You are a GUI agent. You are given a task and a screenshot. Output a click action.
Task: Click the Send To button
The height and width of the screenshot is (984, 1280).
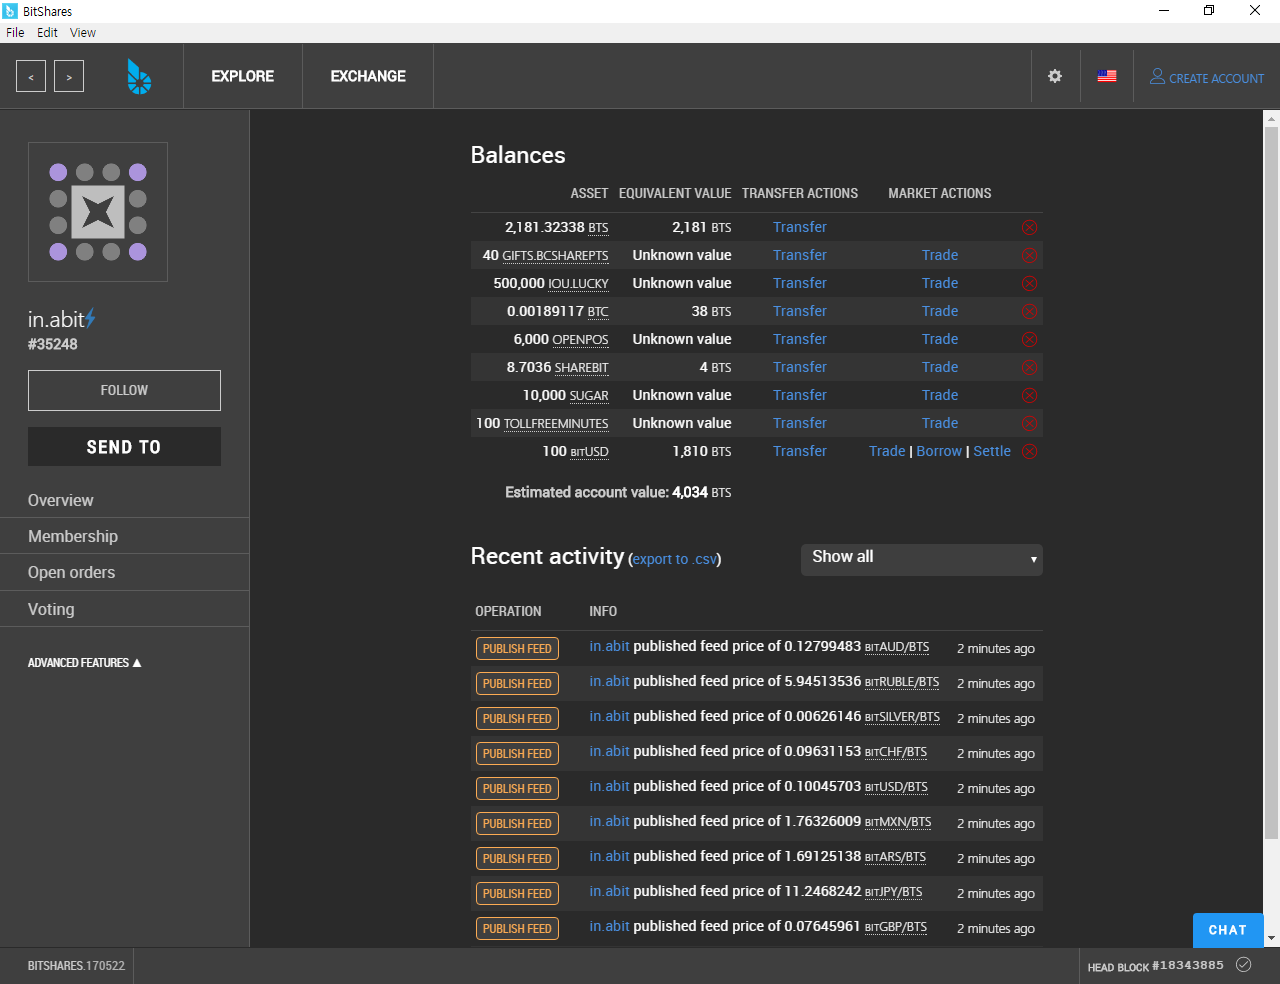pyautogui.click(x=124, y=447)
